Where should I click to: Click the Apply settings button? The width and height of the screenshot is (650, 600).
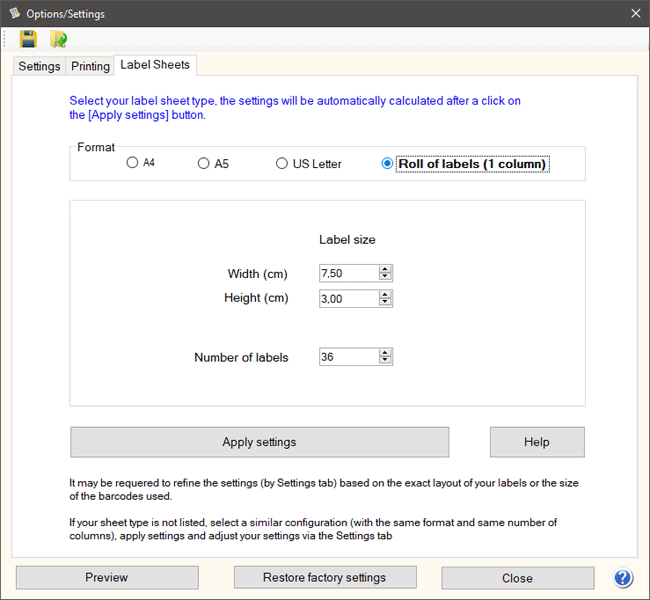[x=260, y=442]
